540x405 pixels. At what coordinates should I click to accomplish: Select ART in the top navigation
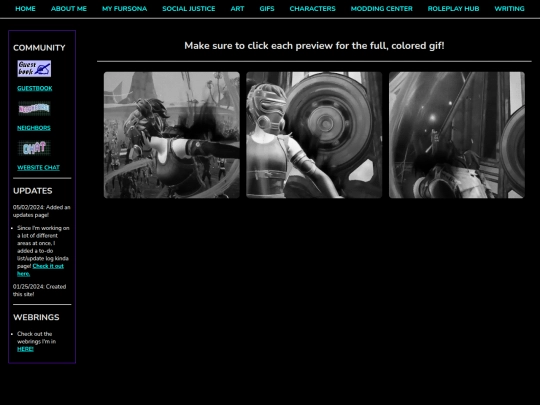[x=237, y=9]
